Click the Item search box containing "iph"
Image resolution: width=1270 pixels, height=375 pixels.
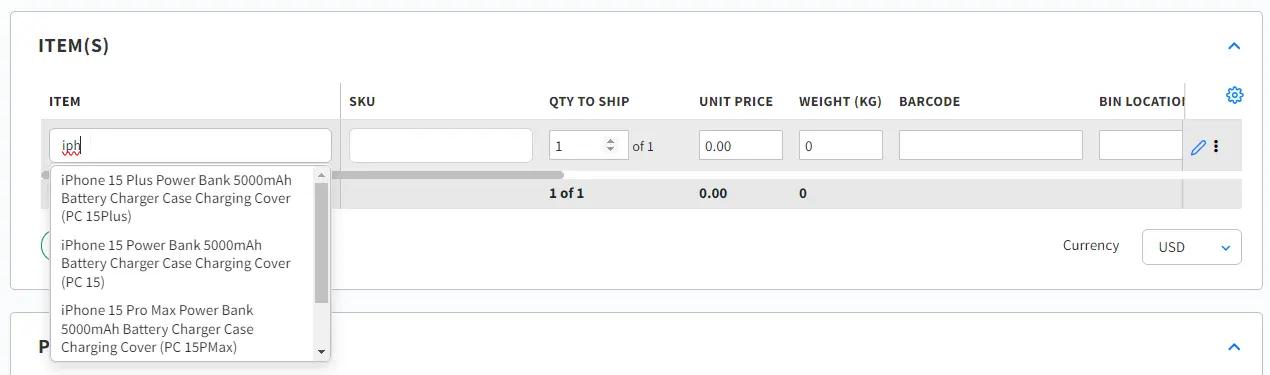tap(190, 146)
